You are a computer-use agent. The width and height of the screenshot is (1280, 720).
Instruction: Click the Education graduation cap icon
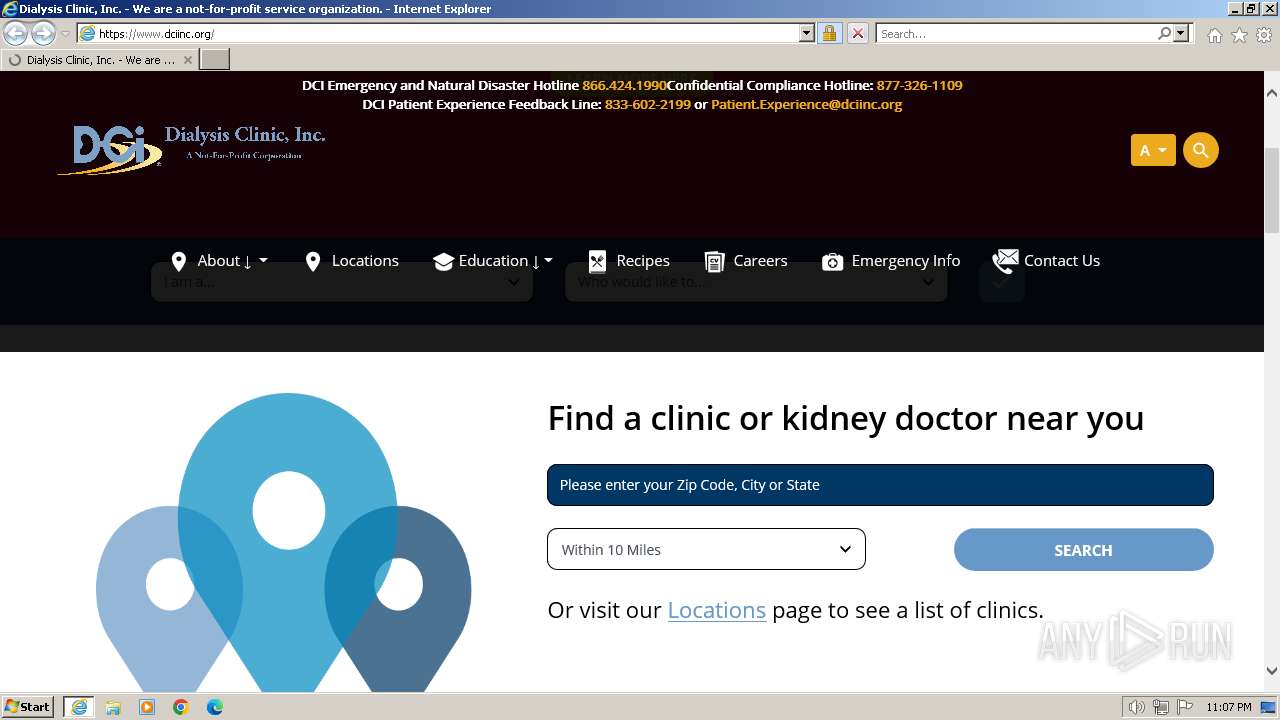(443, 261)
